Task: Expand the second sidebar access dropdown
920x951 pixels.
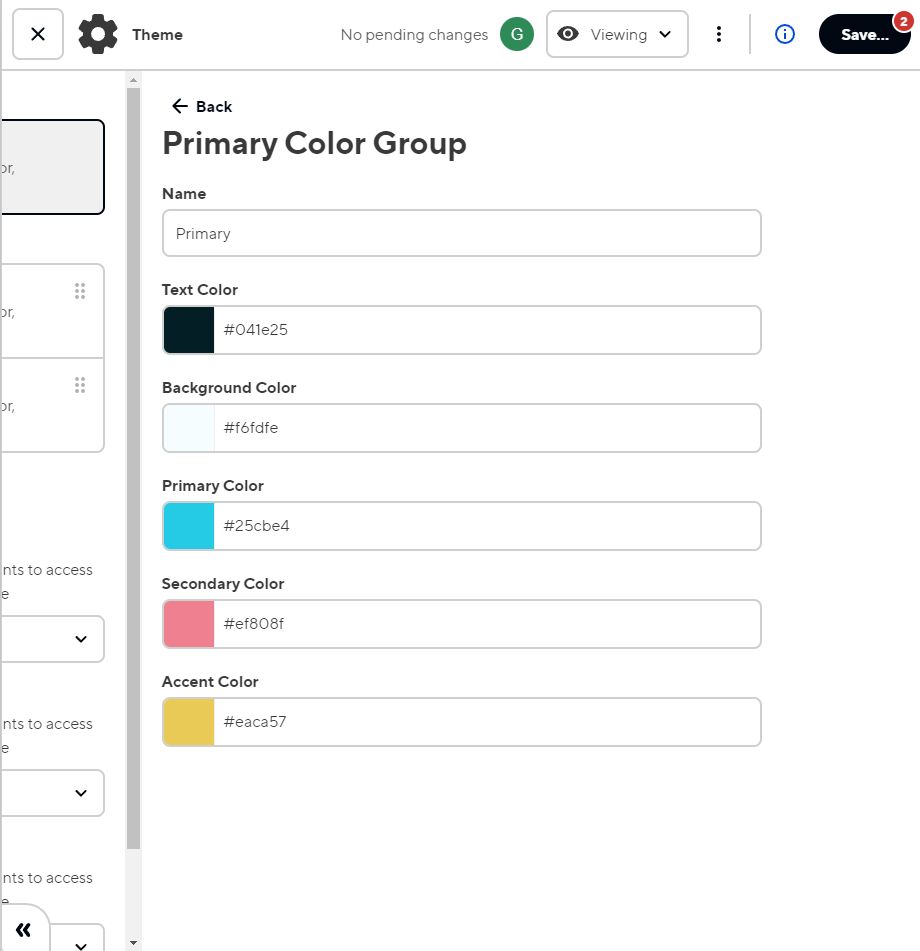Action: 81,793
